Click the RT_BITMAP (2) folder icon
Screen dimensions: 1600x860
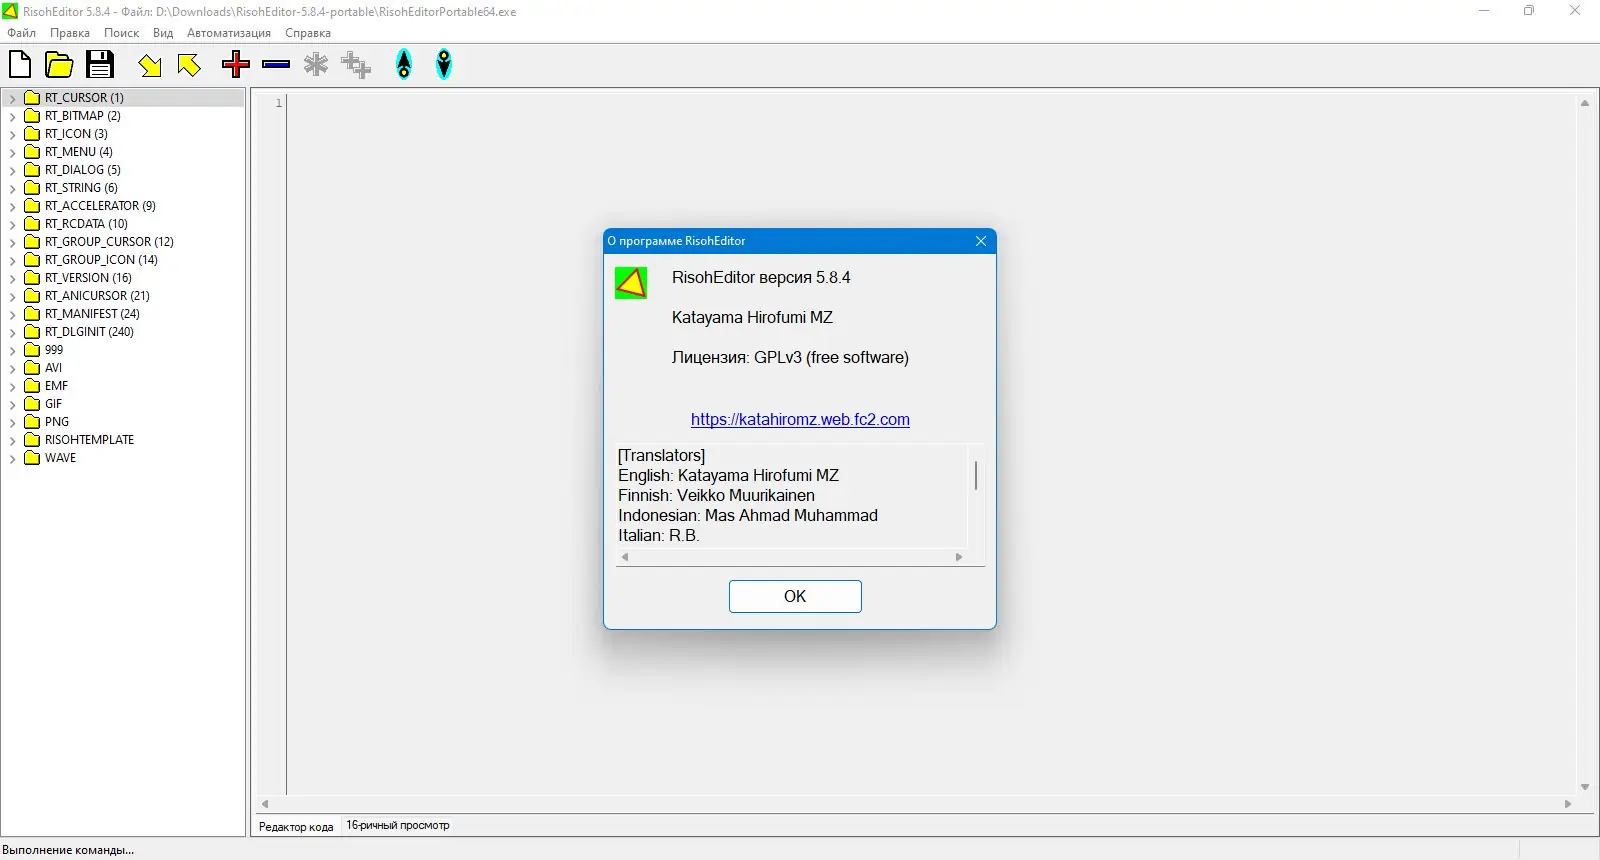click(32, 116)
